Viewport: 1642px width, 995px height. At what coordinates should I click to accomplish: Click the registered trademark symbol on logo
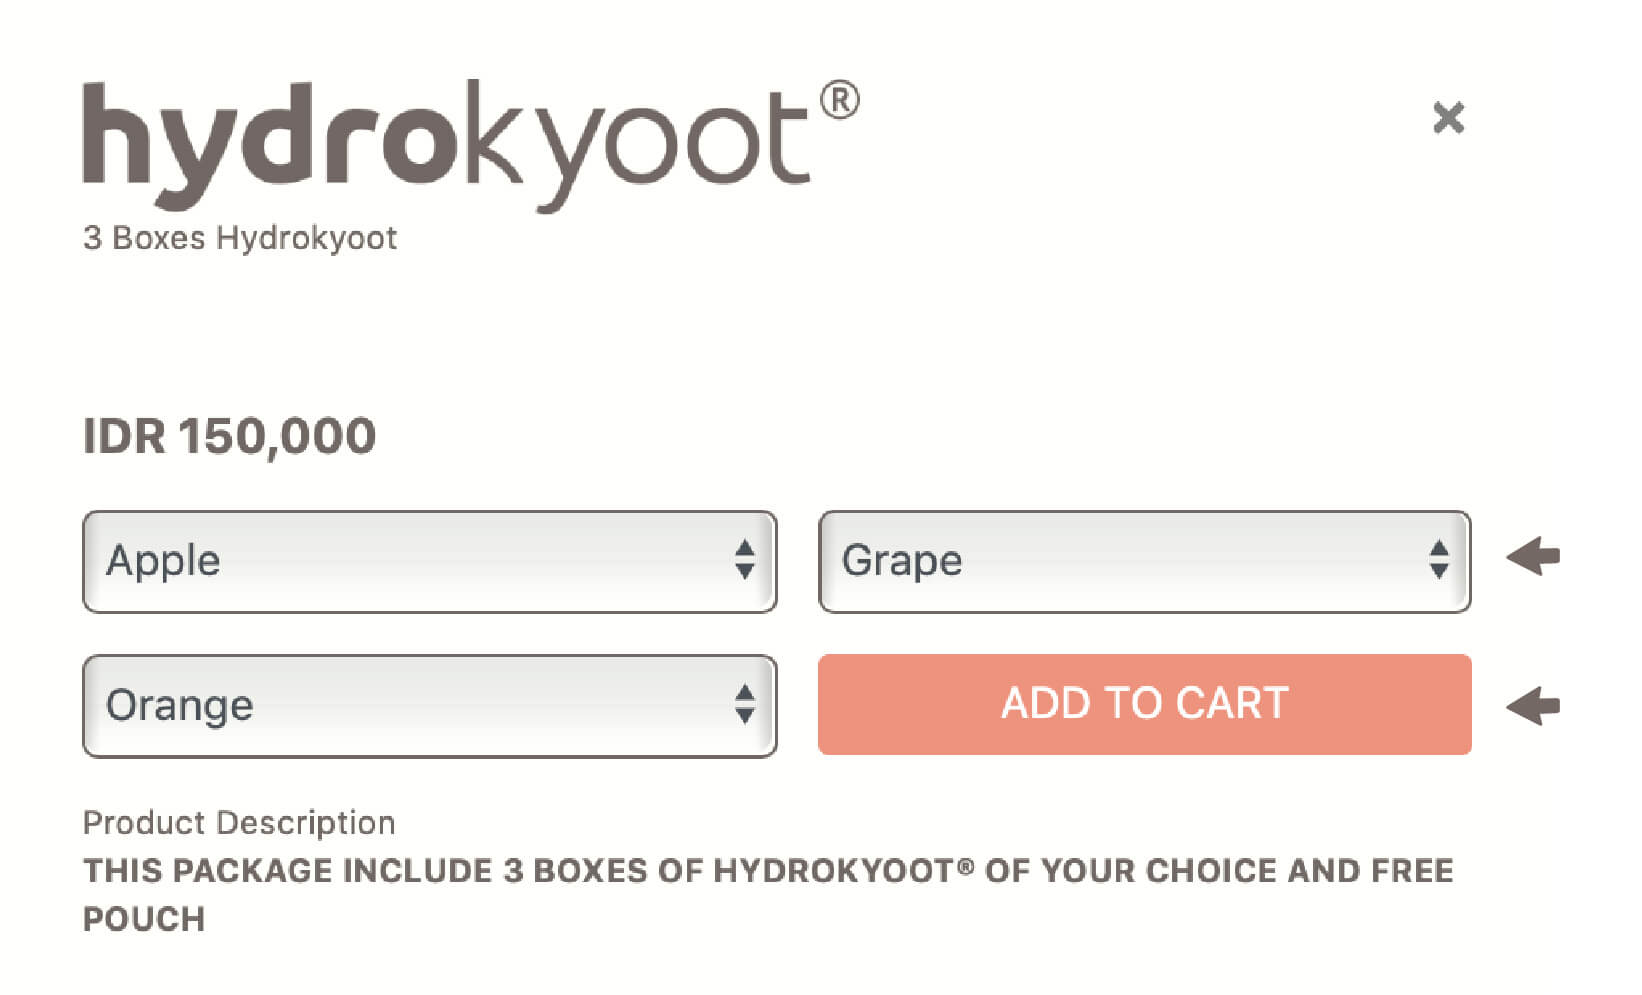(839, 100)
